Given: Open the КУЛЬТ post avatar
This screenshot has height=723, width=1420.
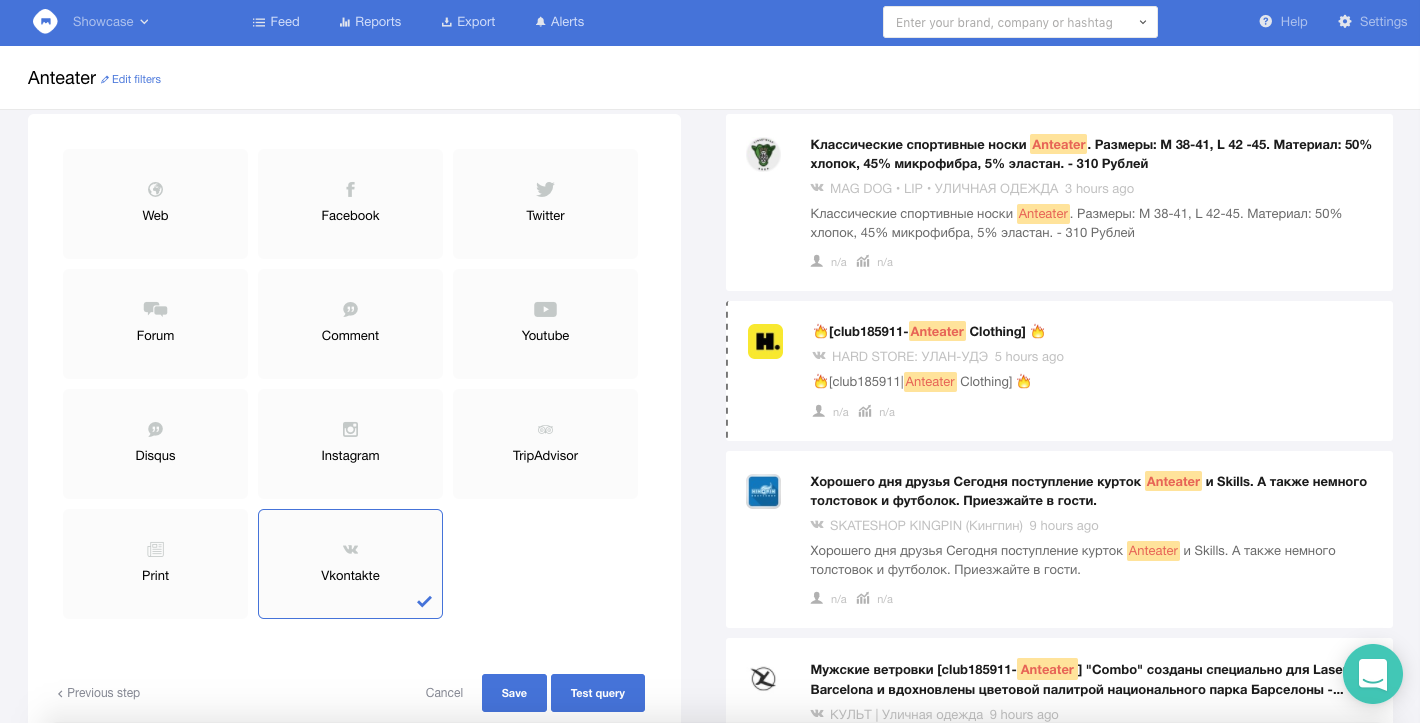Looking at the screenshot, I should point(764,679).
